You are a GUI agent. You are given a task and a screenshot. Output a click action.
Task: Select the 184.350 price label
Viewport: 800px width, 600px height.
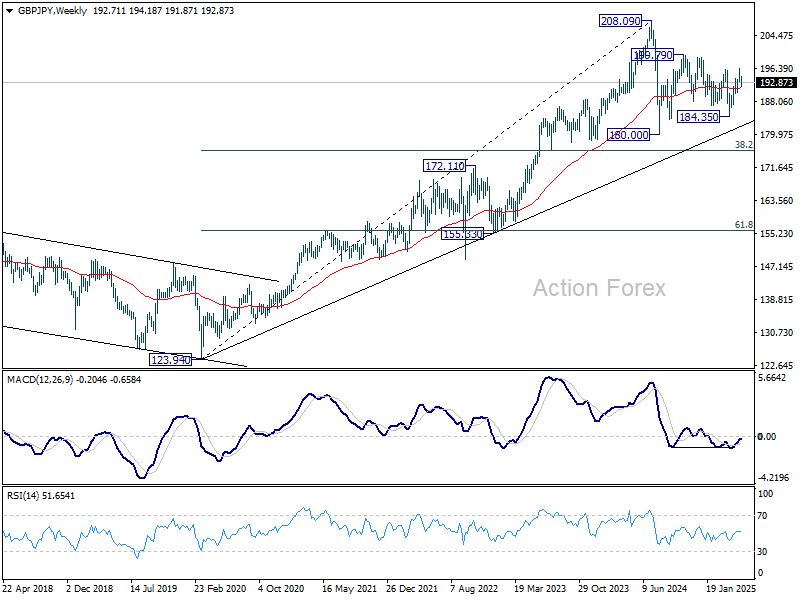[x=699, y=117]
